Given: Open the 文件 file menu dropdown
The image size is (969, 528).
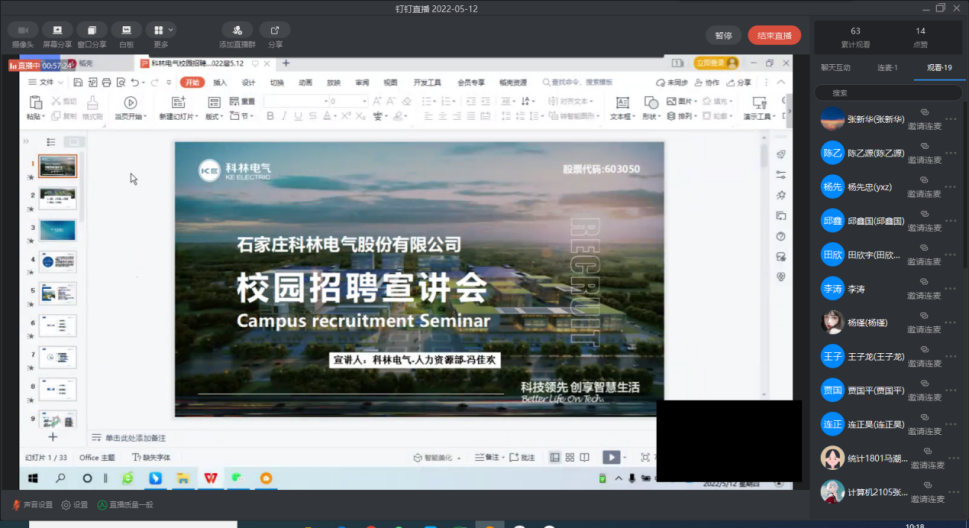Looking at the screenshot, I should coord(42,82).
